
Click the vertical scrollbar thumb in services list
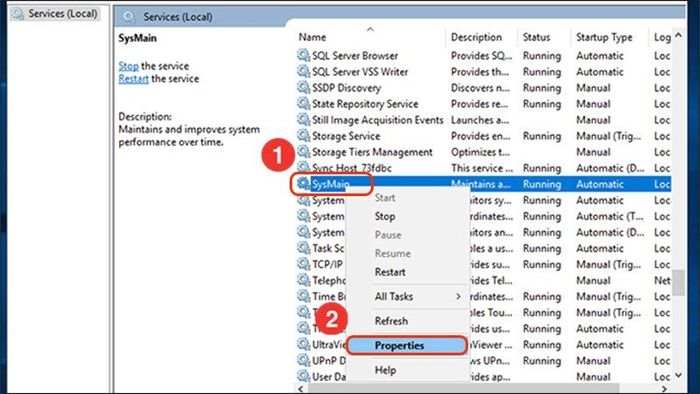[679, 282]
